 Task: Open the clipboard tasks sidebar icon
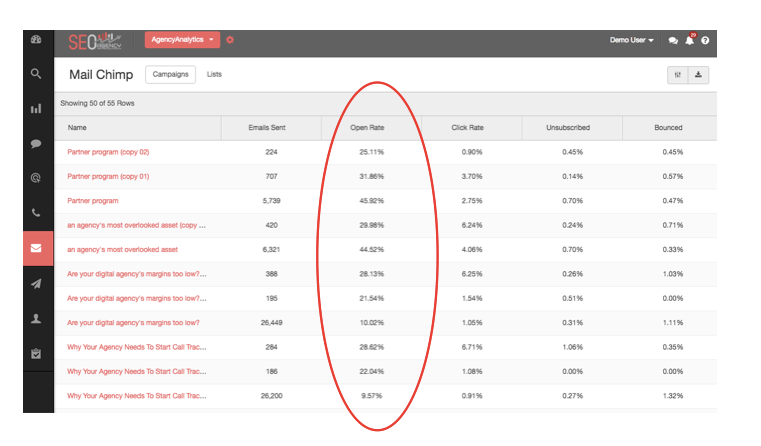36,354
